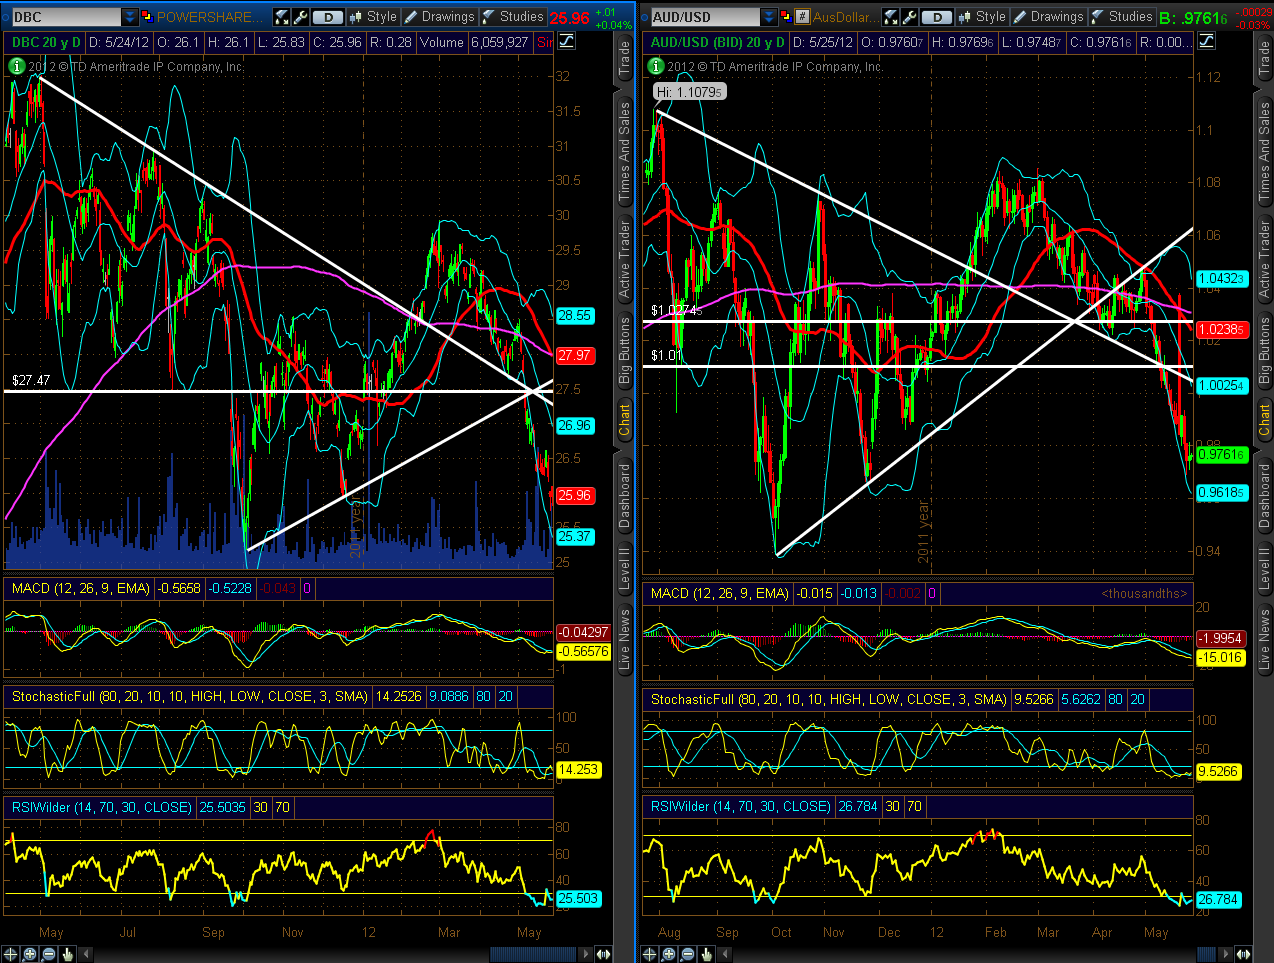The height and width of the screenshot is (963, 1274).
Task: Select D timeframe button on DBC chart
Action: [327, 17]
